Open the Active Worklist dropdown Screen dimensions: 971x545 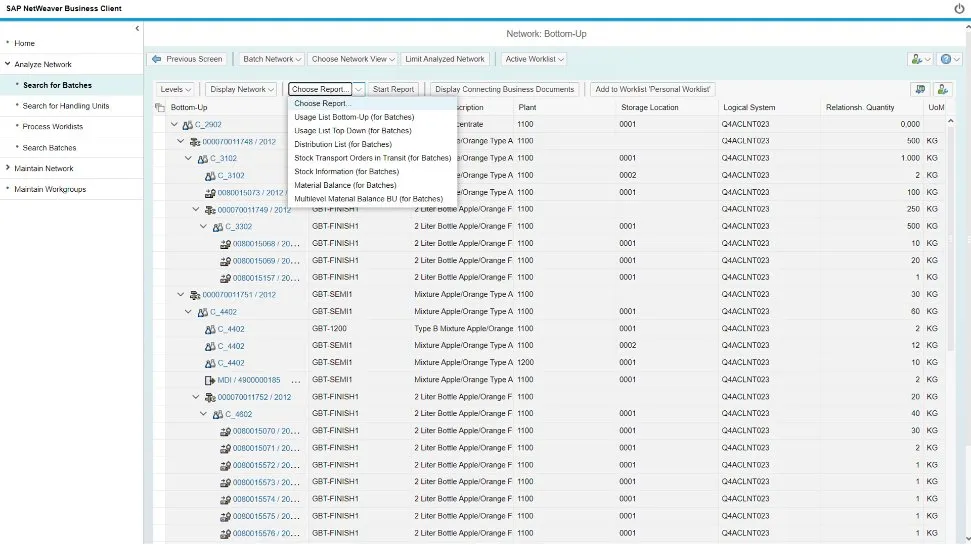535,59
